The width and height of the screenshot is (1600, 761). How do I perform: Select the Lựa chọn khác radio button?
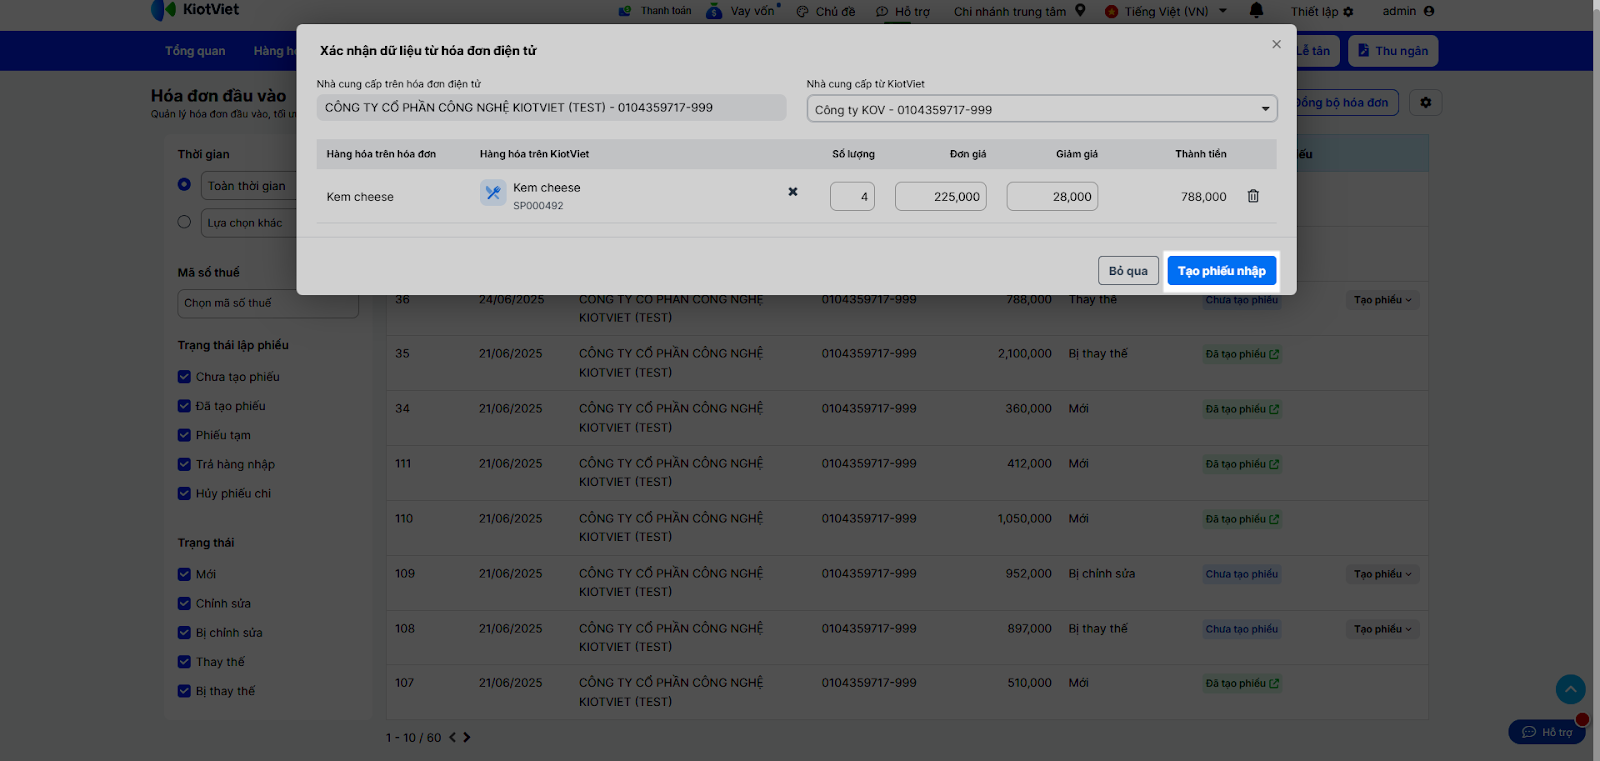click(x=184, y=222)
